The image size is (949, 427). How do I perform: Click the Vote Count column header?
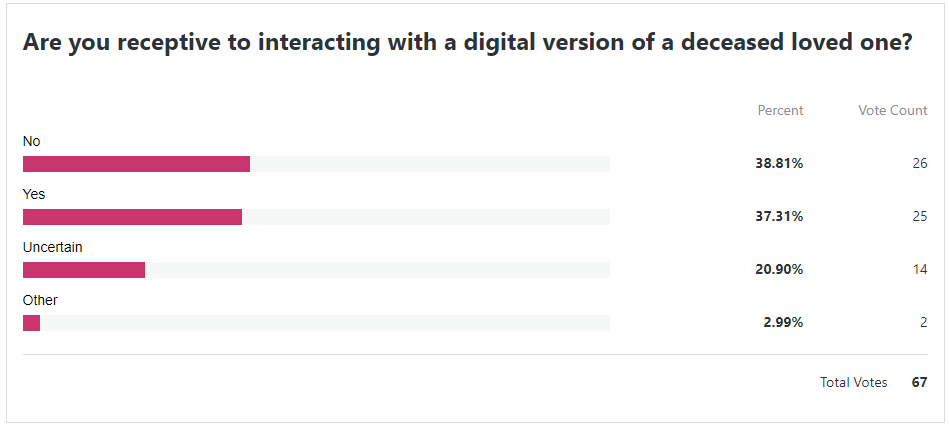892,110
